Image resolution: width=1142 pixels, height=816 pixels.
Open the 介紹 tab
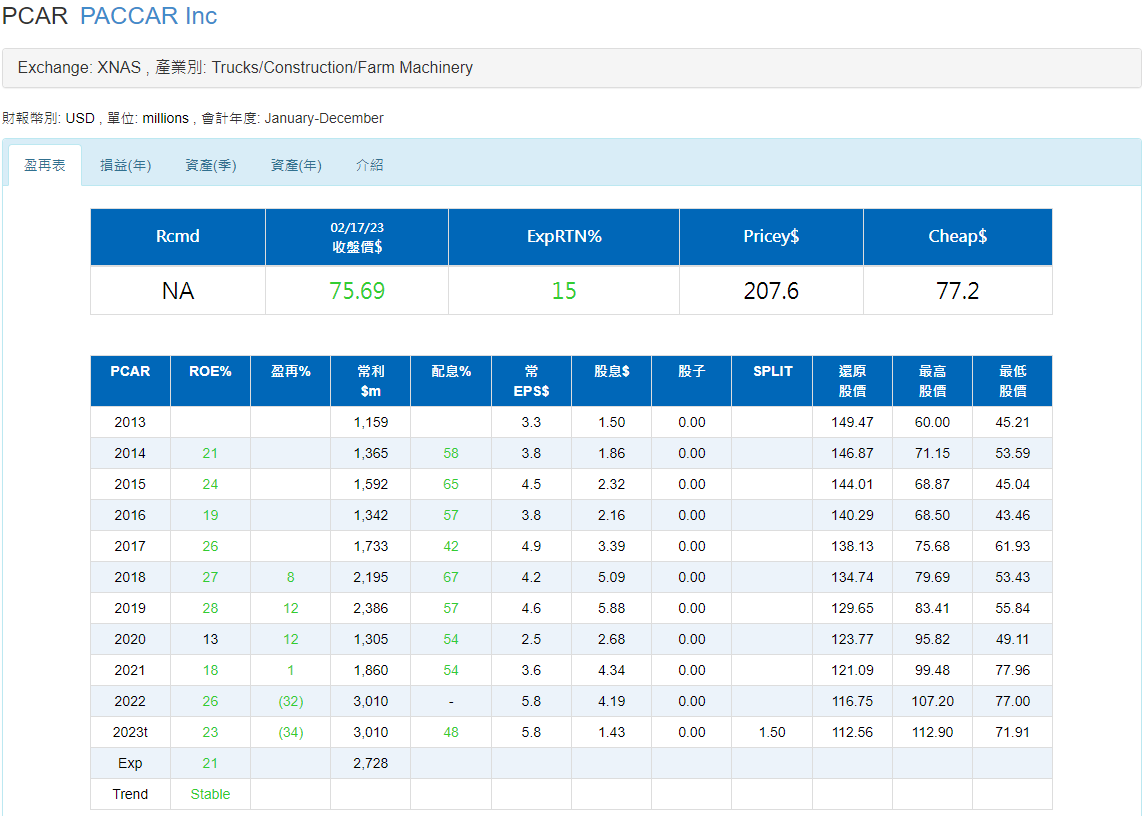click(x=369, y=165)
